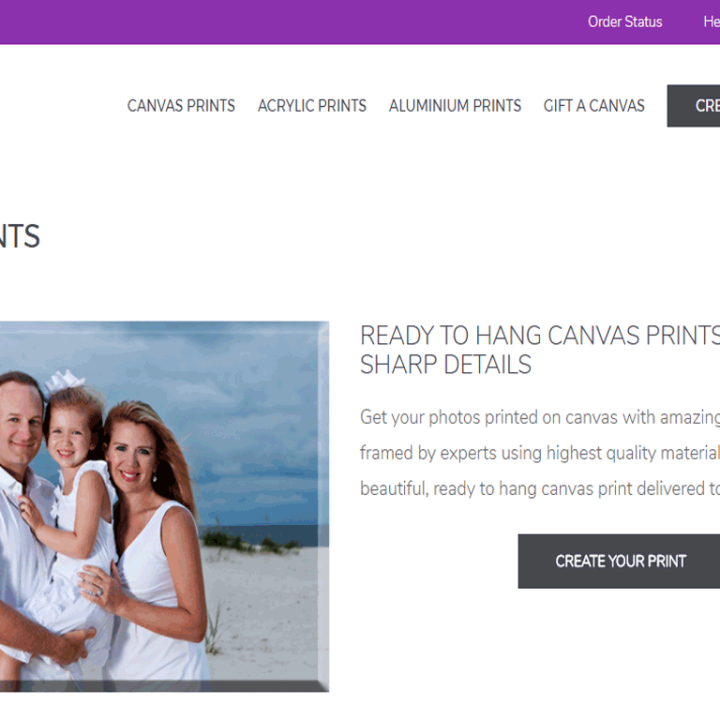Viewport: 720px width, 720px height.
Task: Click the Create Your Print button
Action: 619,561
